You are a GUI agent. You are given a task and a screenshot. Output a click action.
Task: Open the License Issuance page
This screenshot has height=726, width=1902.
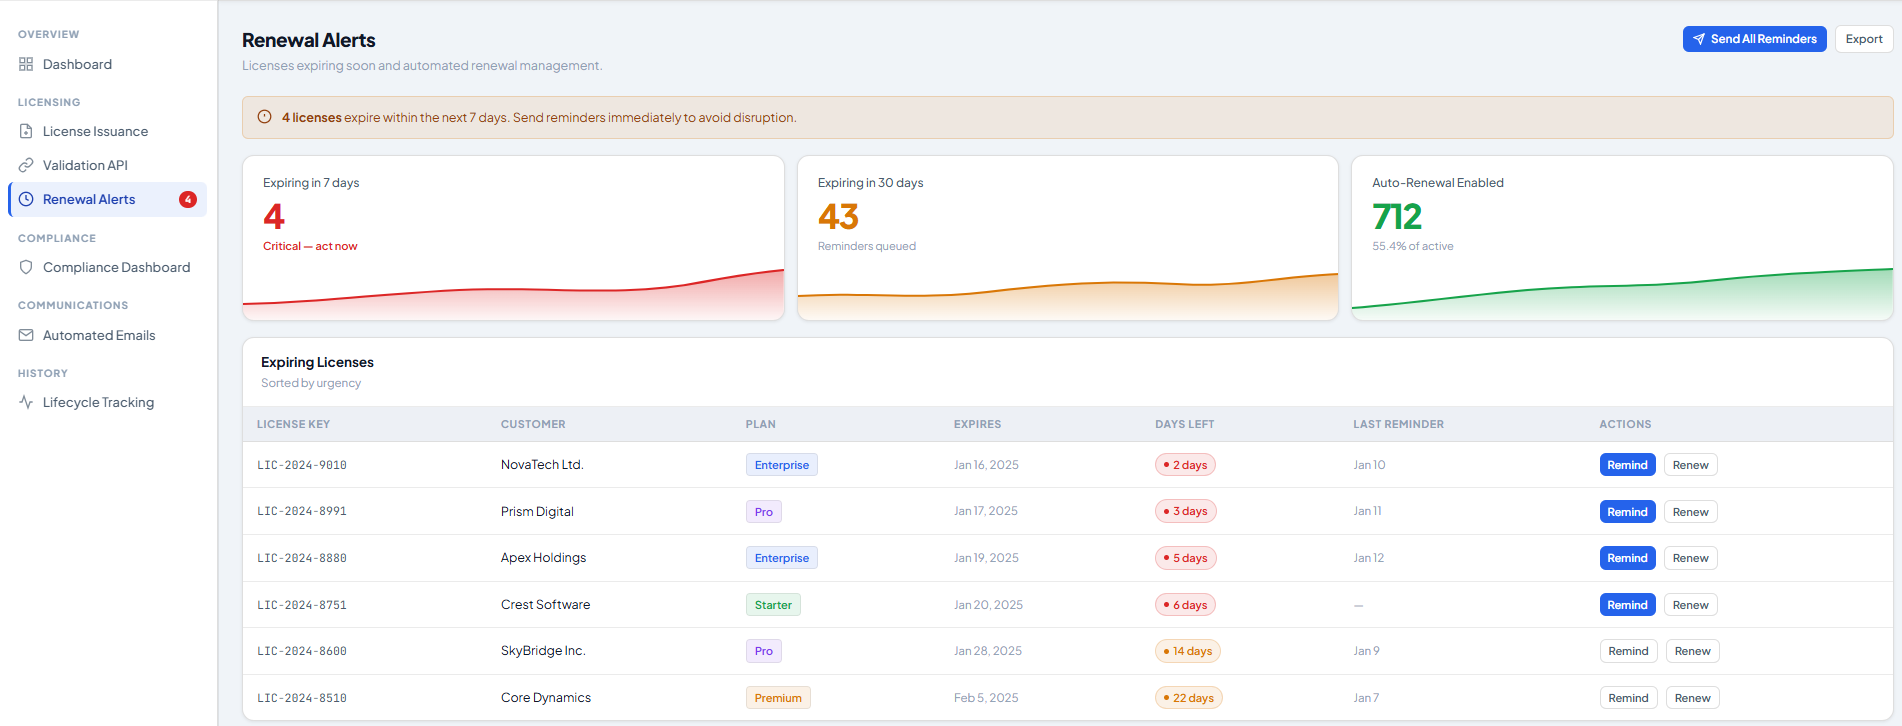coord(95,131)
